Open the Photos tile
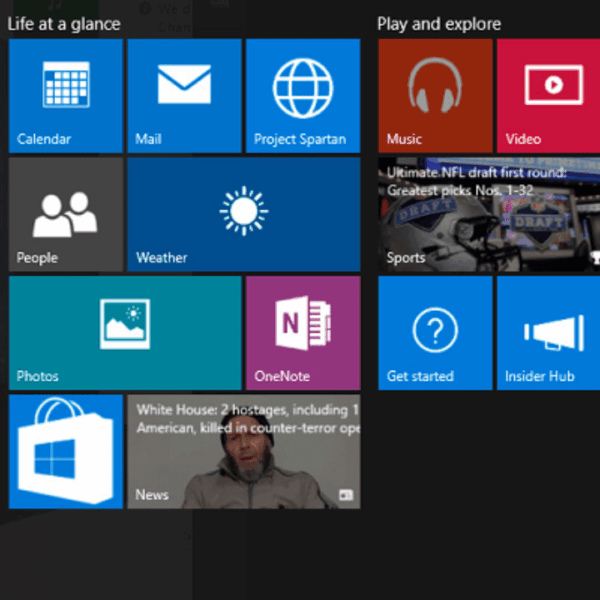Viewport: 600px width, 600px height. 125,333
